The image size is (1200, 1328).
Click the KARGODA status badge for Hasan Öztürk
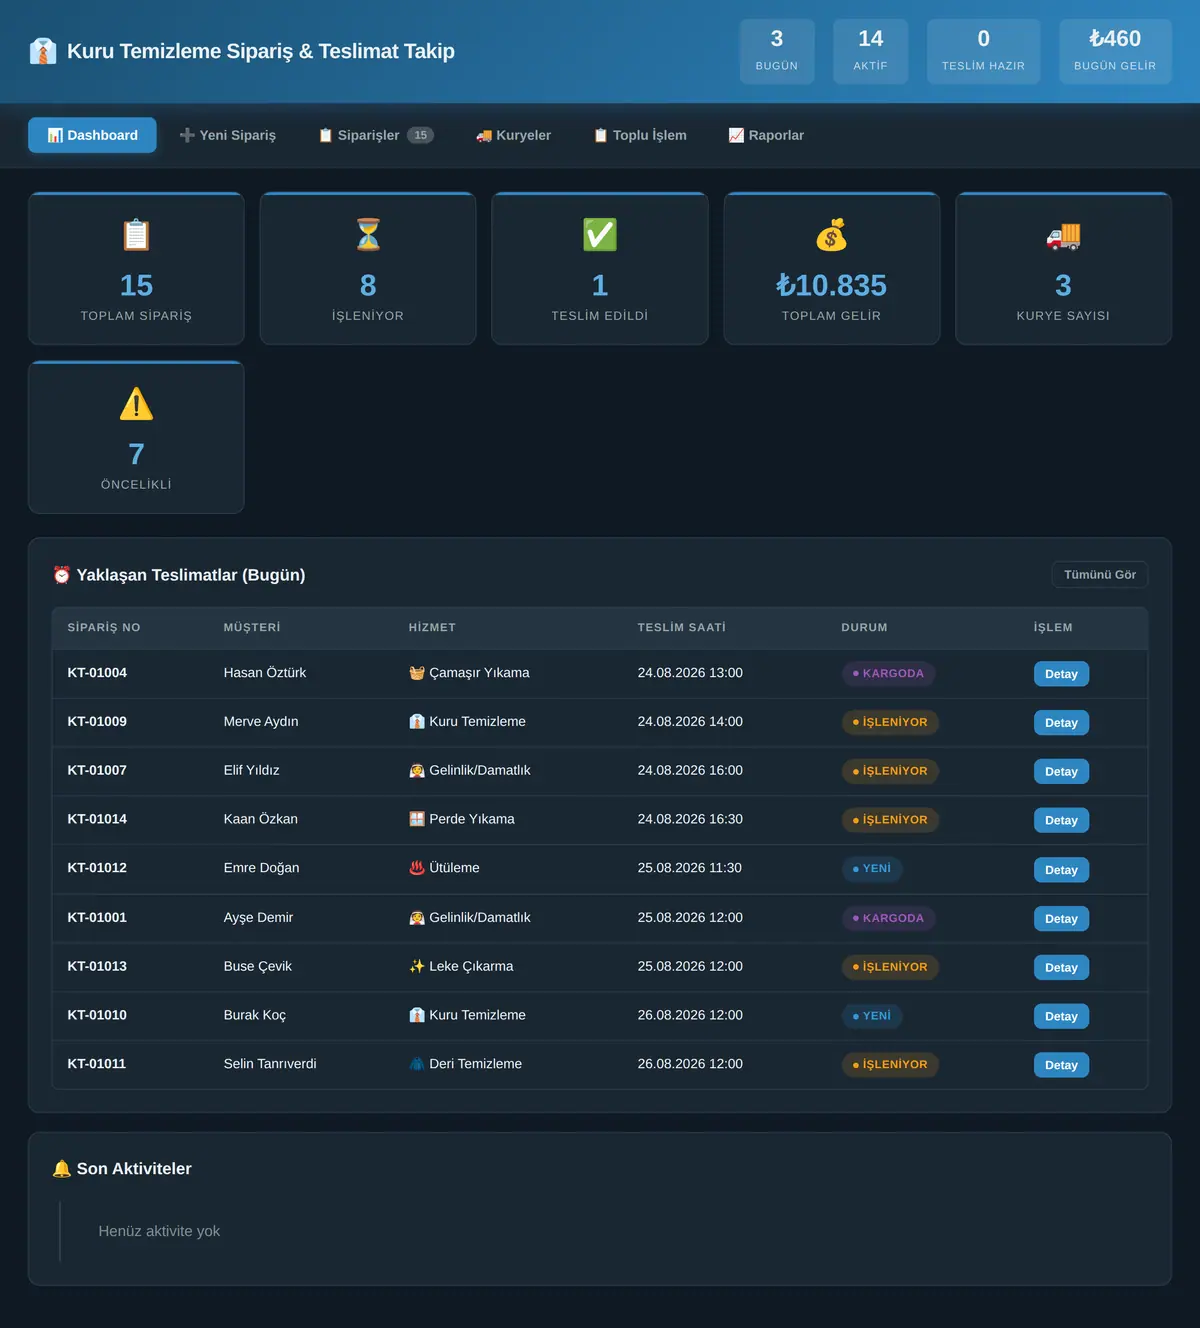click(888, 674)
